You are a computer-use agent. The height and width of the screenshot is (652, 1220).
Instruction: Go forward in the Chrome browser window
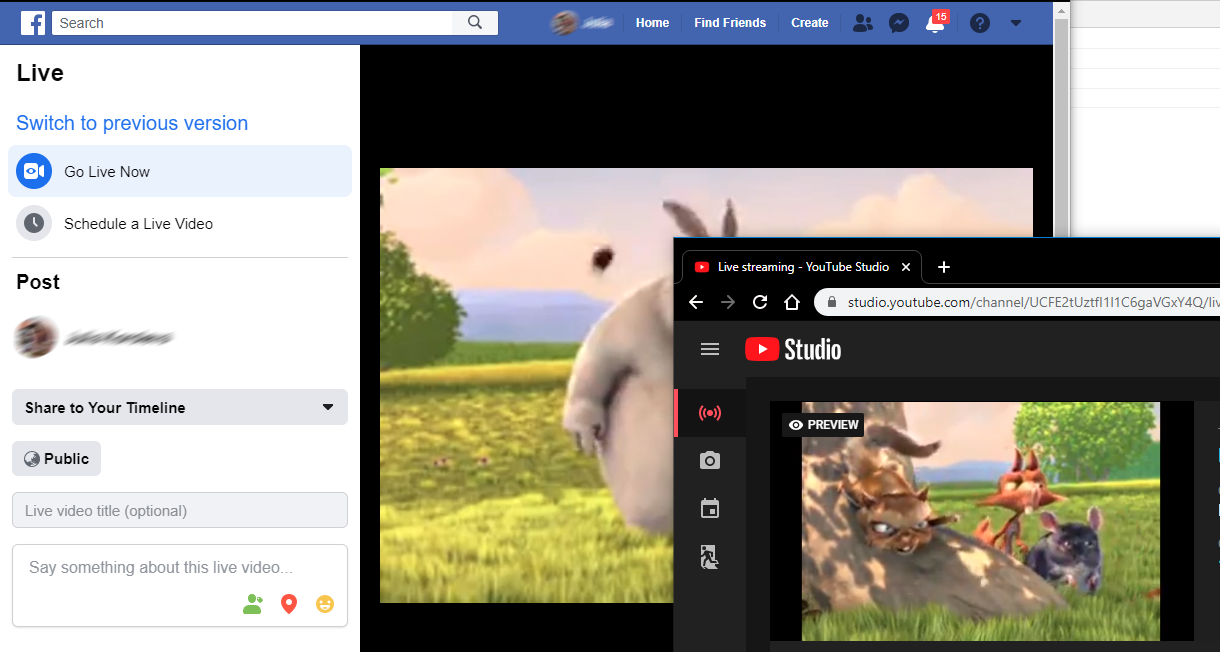[x=728, y=302]
